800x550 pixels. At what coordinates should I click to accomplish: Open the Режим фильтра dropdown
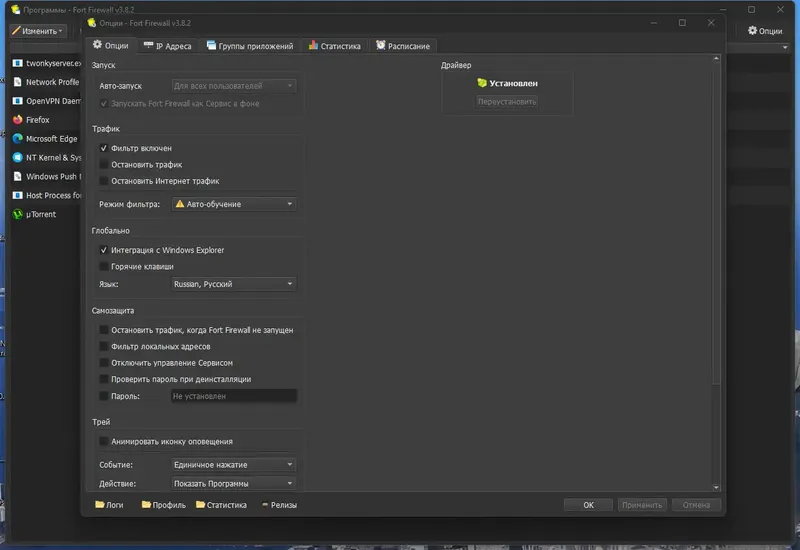click(x=234, y=204)
